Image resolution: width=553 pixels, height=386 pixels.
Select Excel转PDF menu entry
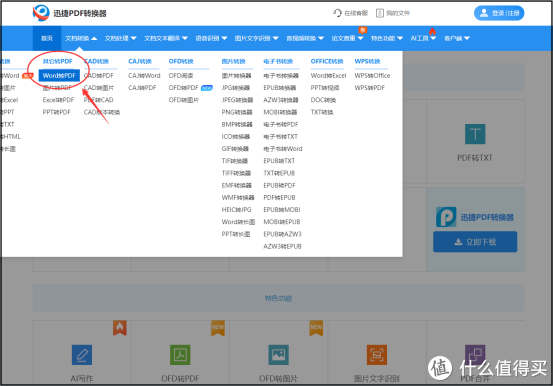coord(58,100)
